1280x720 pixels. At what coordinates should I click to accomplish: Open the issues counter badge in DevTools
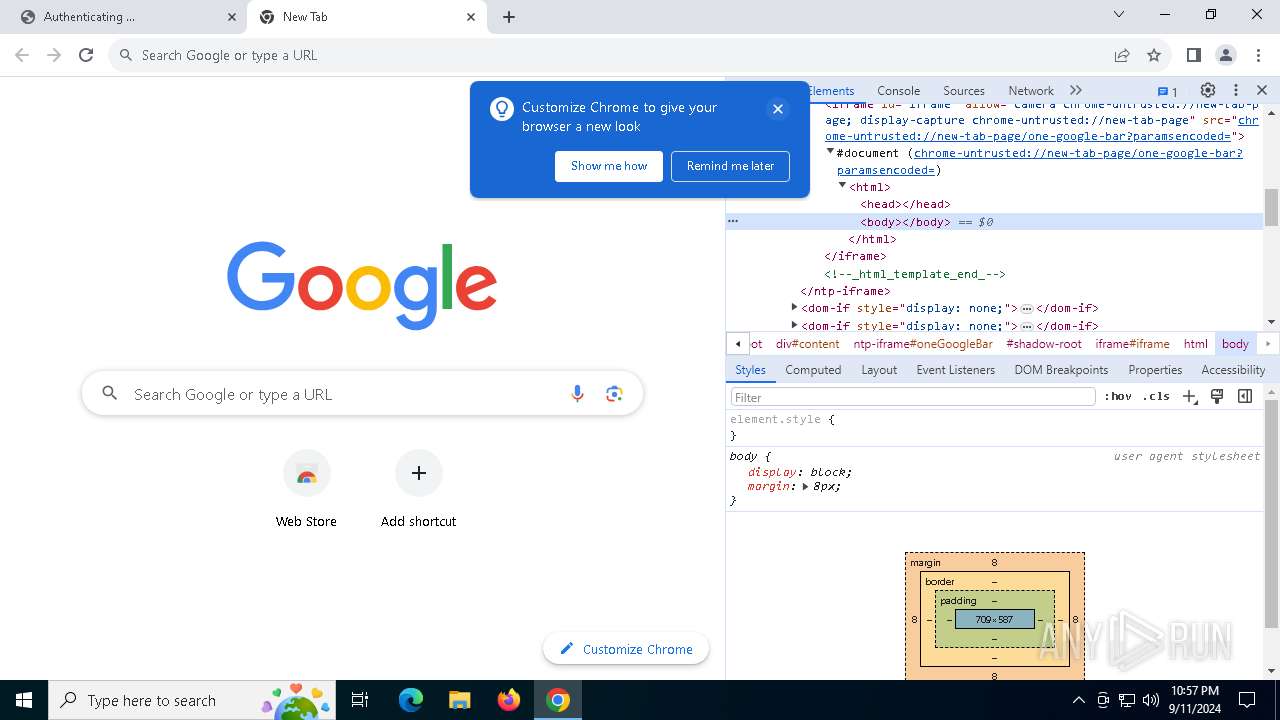(1167, 91)
